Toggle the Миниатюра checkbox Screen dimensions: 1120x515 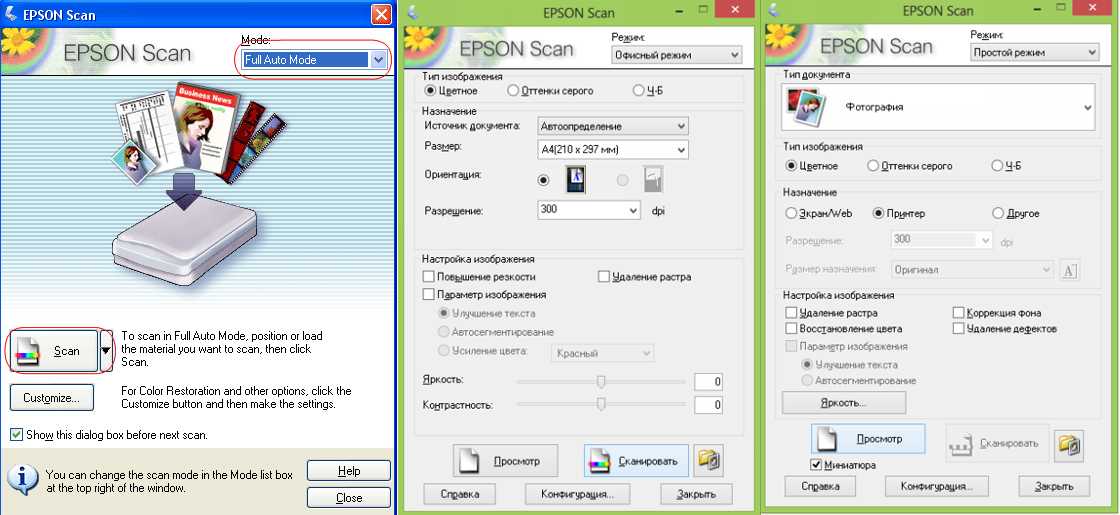pyautogui.click(x=816, y=465)
